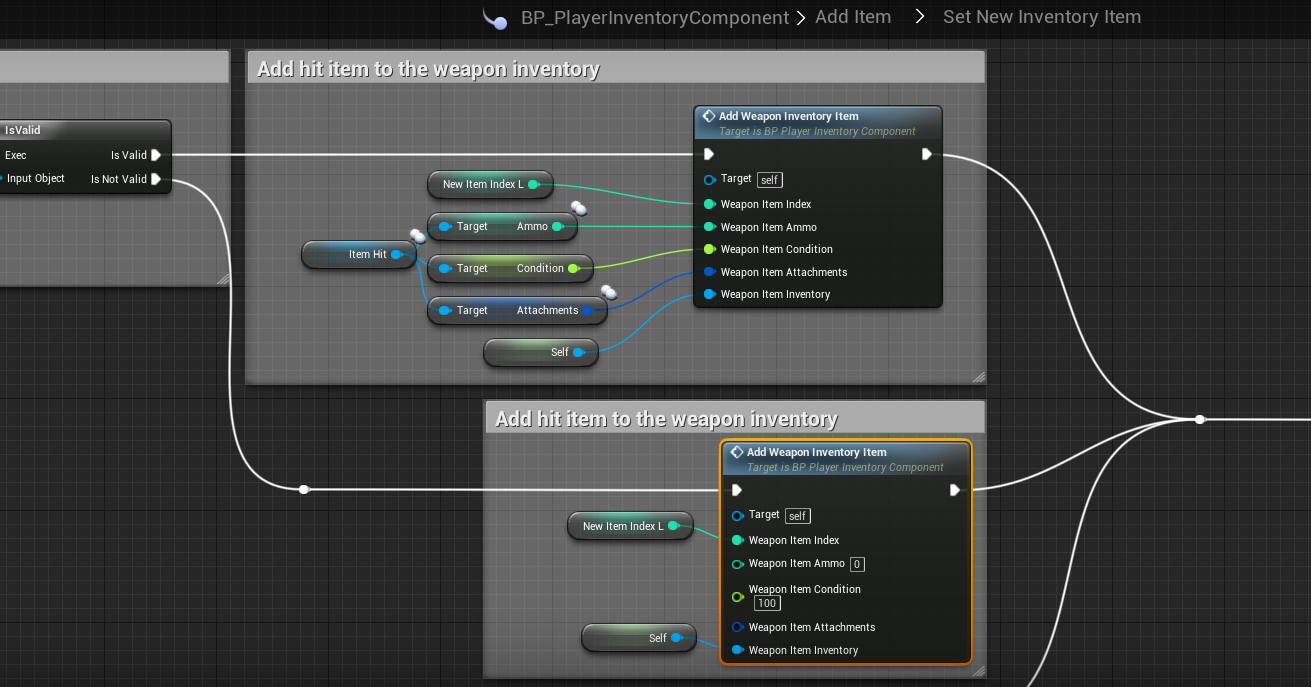
Task: Open the Set New Inventory Item breadcrumb
Action: [1041, 17]
